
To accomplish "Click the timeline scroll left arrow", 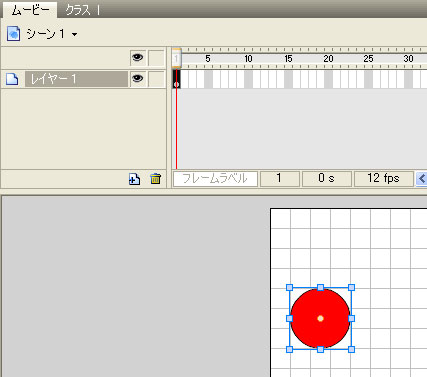I will pyautogui.click(x=421, y=179).
